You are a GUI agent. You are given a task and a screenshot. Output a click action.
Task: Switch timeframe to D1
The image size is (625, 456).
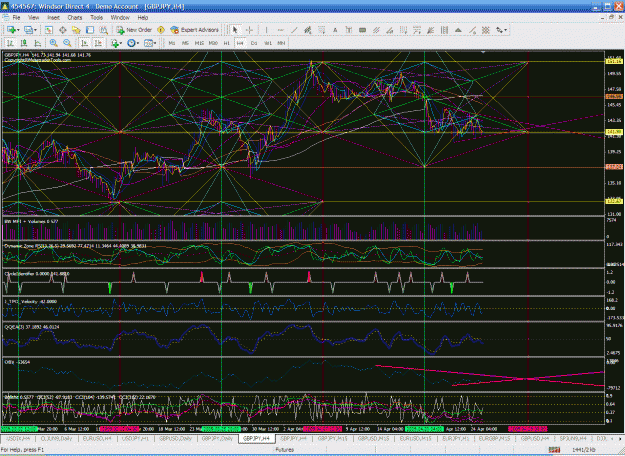click(254, 43)
